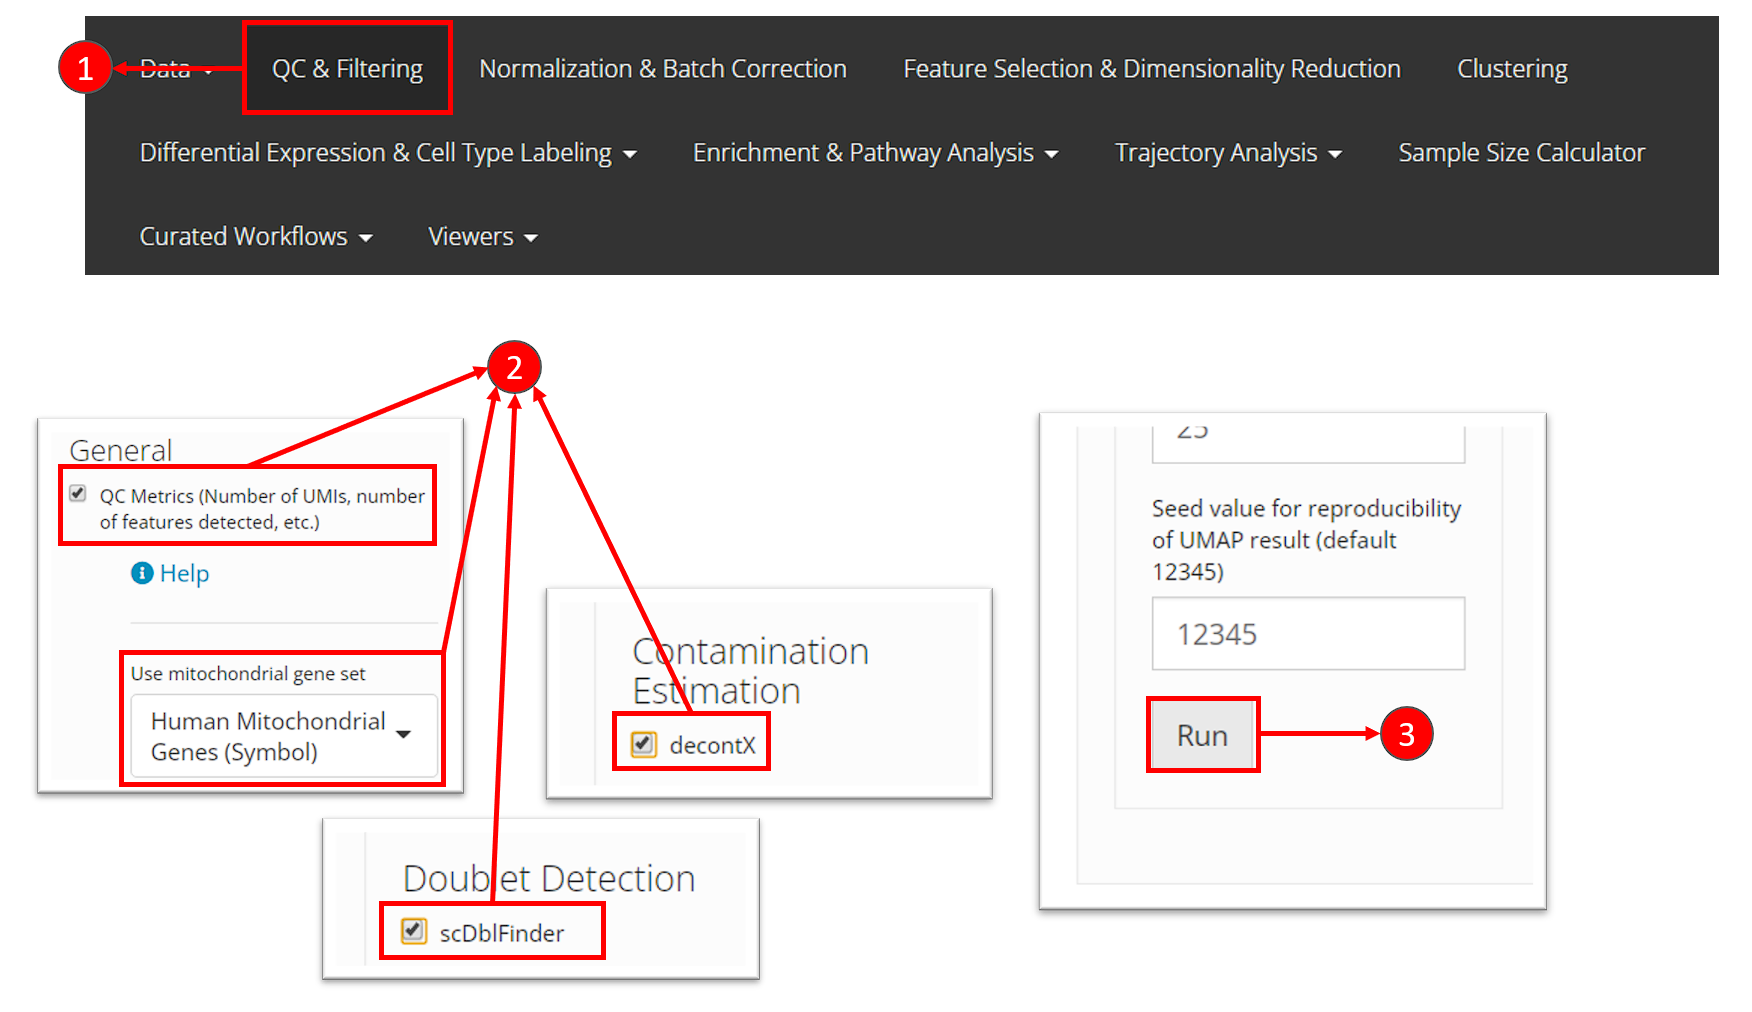This screenshot has height=1012, width=1752.
Task: Click the UMAP seed value input field
Action: point(1308,634)
